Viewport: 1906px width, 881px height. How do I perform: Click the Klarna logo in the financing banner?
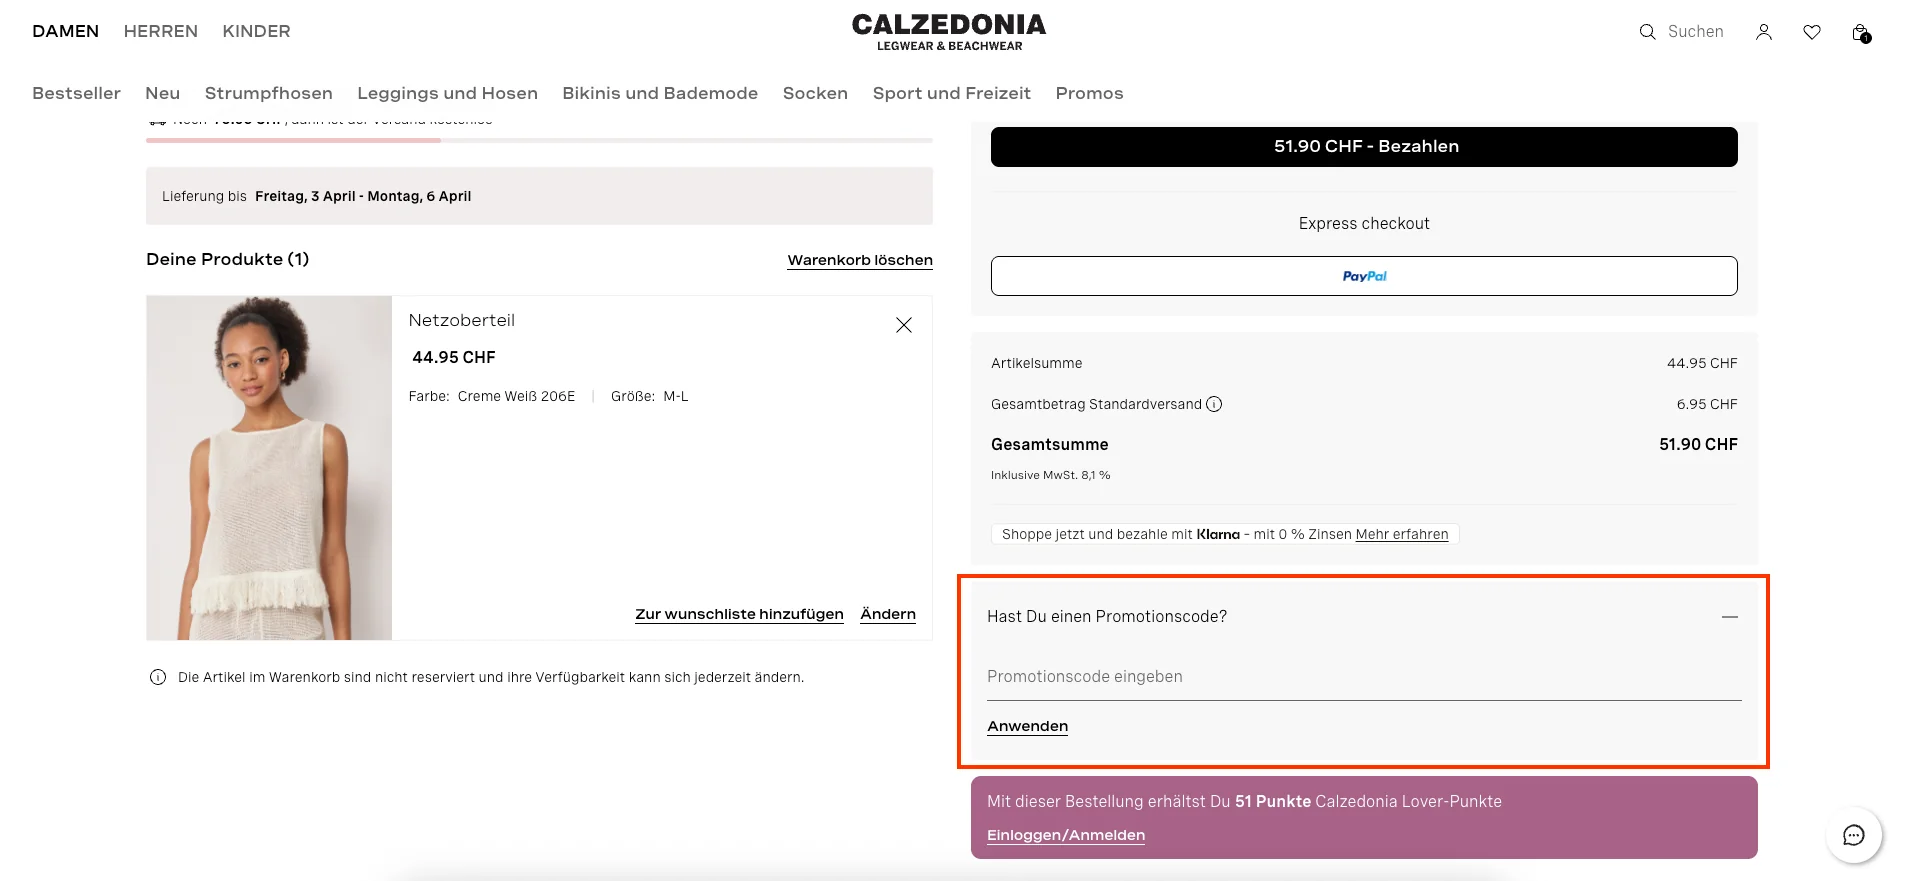[1218, 534]
